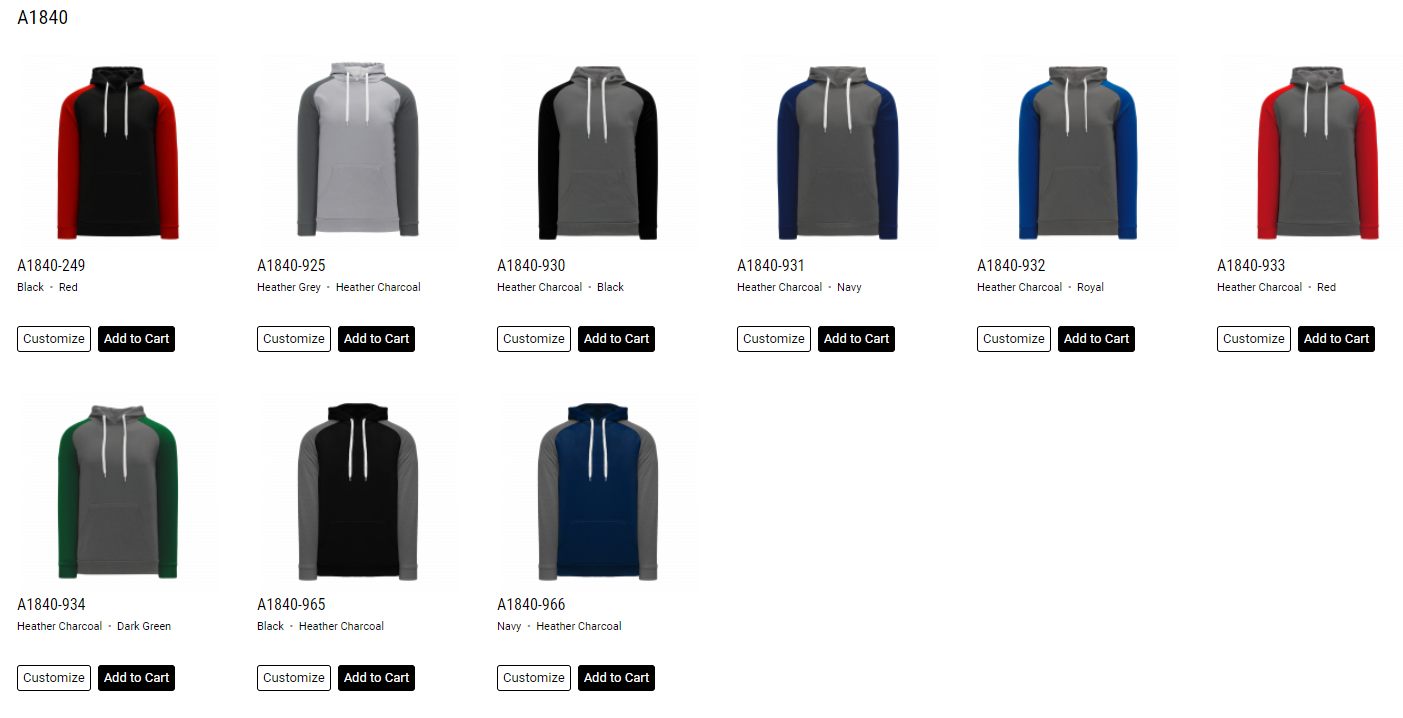View the Heather Charcoal Navy hoodie picture
This screenshot has width=1403, height=718.
(x=838, y=152)
